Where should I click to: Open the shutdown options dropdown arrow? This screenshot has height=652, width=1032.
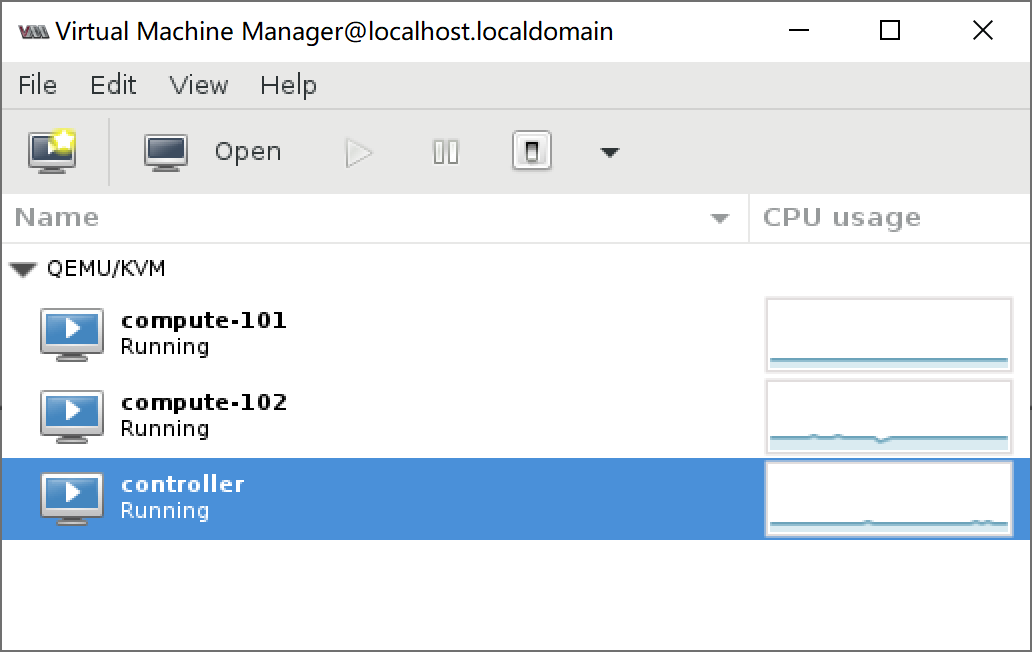pyautogui.click(x=609, y=153)
